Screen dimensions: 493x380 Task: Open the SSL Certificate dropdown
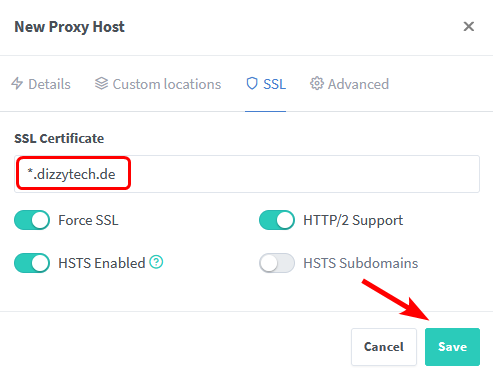(x=247, y=174)
